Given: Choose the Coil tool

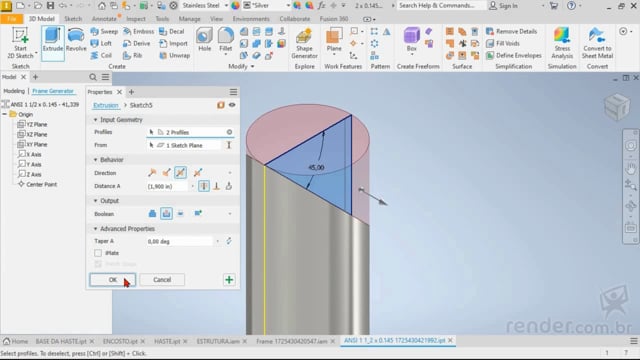Looking at the screenshot, I should click(x=101, y=55).
